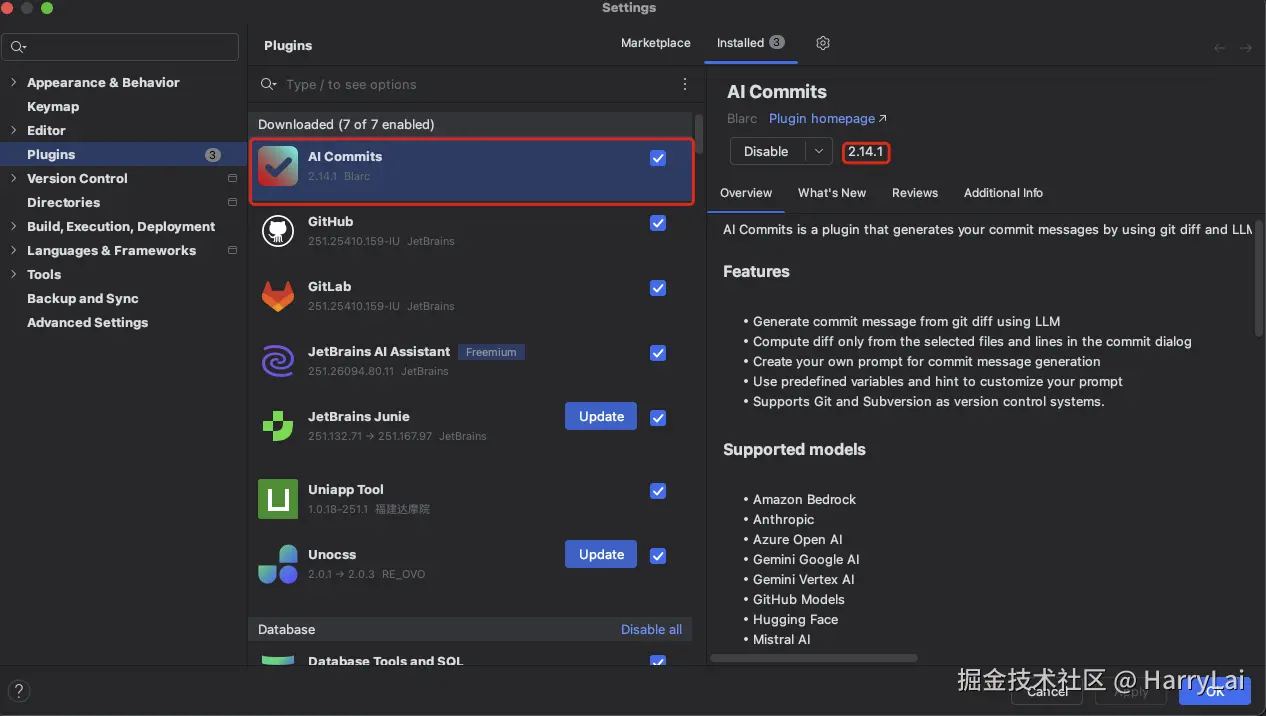Focus the plugin search input field

(475, 85)
